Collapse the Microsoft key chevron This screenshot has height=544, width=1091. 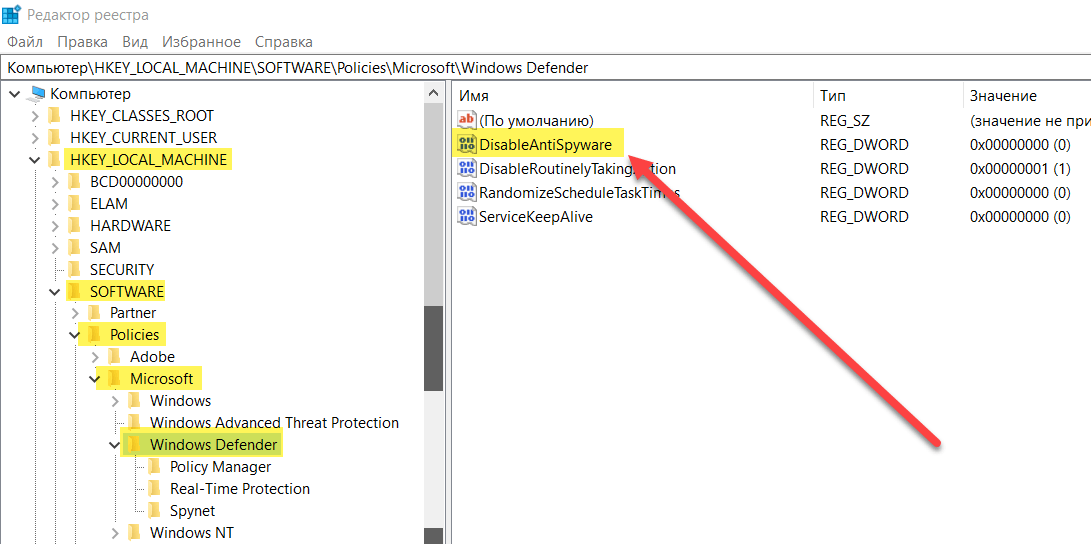coord(95,379)
